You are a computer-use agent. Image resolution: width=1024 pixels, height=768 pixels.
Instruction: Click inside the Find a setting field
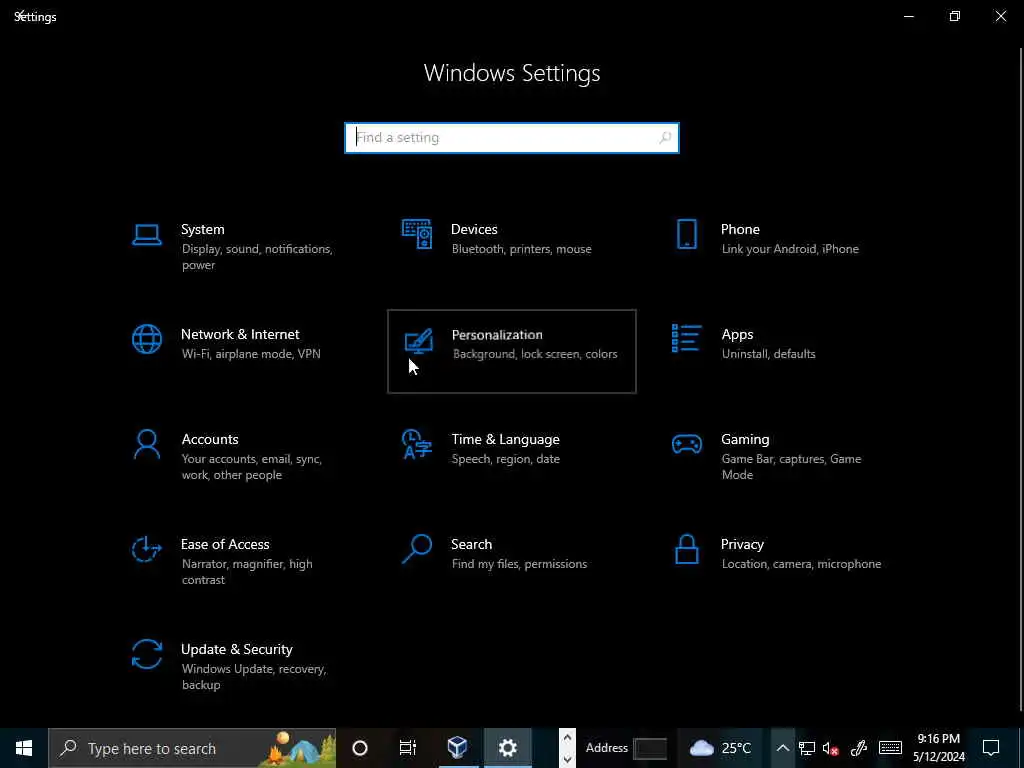(511, 138)
